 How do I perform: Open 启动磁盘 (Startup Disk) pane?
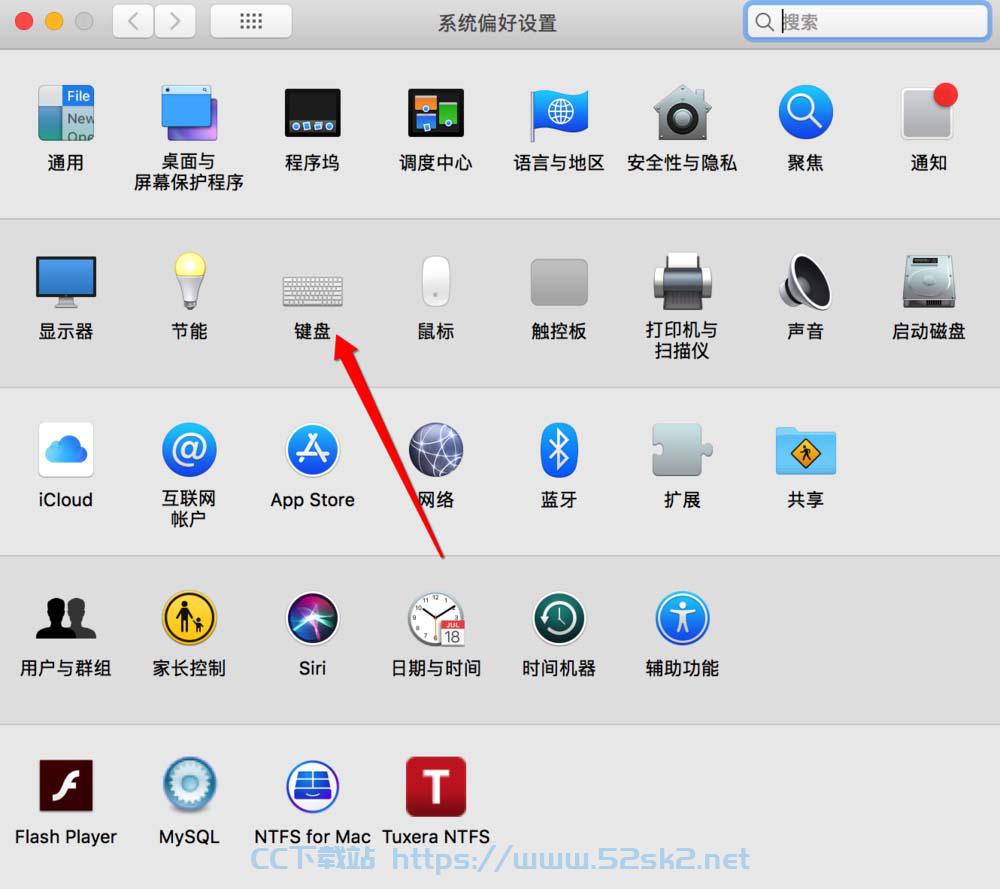(x=929, y=281)
